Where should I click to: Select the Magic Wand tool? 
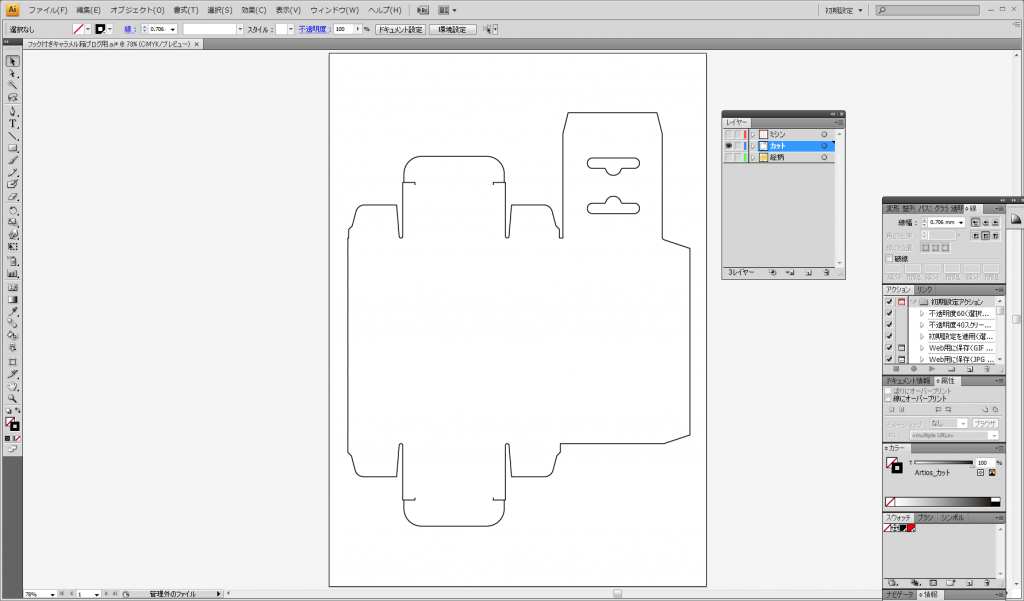pyautogui.click(x=13, y=86)
